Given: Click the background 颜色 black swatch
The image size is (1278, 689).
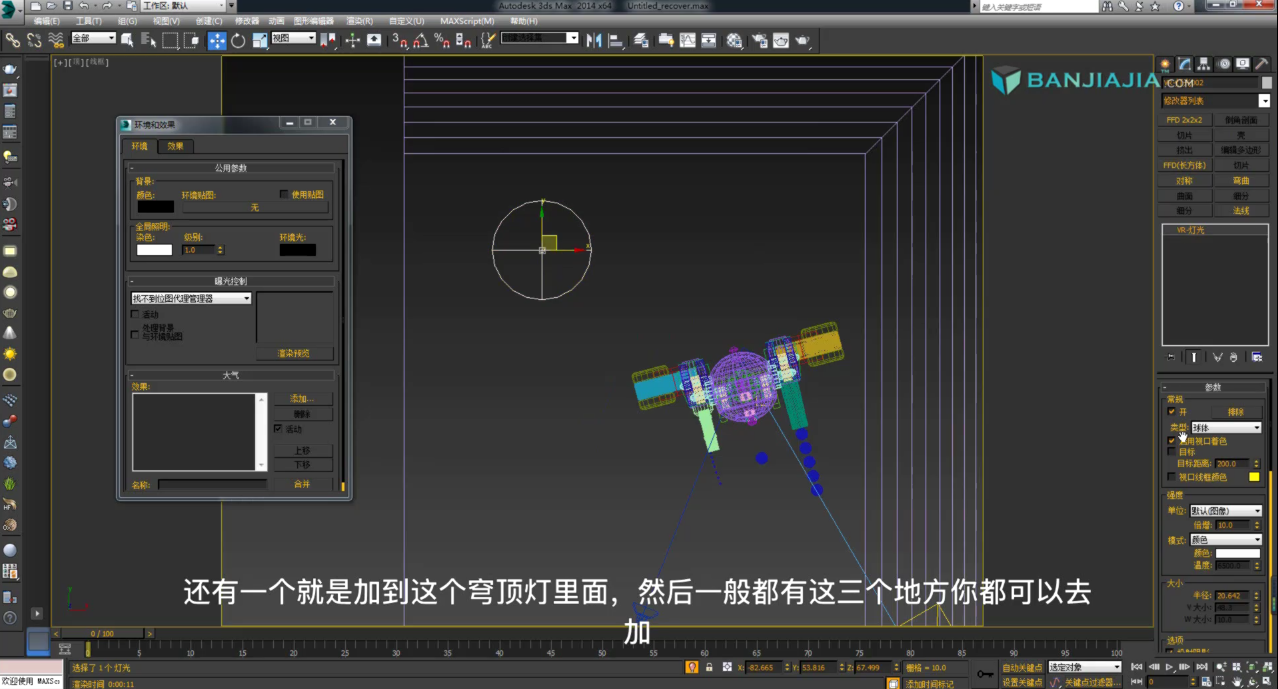Looking at the screenshot, I should click(155, 207).
